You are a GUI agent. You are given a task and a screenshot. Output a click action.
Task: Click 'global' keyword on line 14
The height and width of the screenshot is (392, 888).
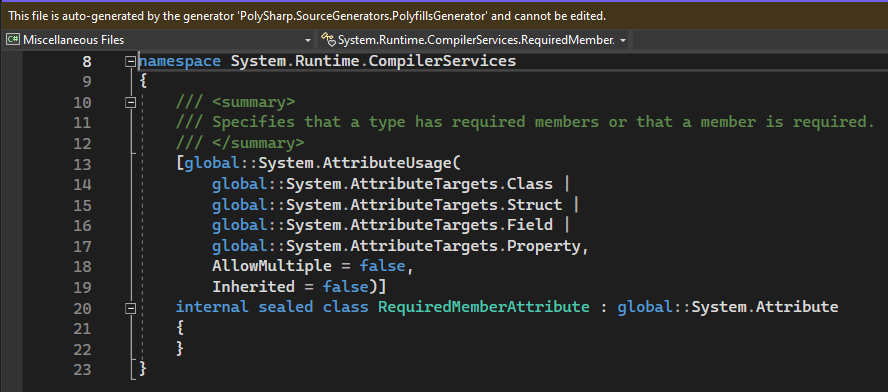pyautogui.click(x=240, y=184)
